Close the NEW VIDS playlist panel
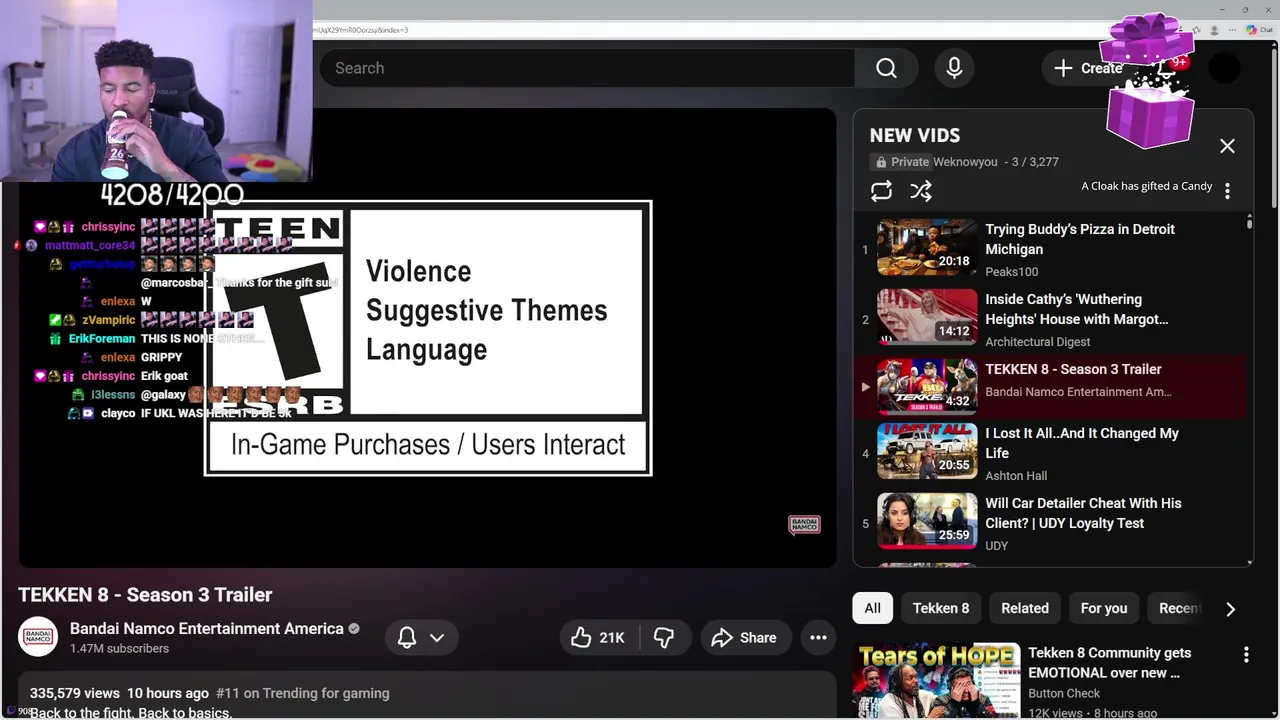The height and width of the screenshot is (720, 1280). tap(1227, 146)
